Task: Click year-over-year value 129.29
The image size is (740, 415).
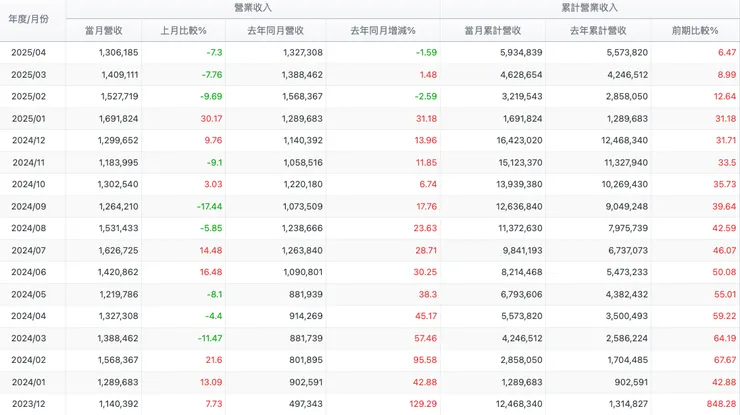Action: tap(423, 404)
